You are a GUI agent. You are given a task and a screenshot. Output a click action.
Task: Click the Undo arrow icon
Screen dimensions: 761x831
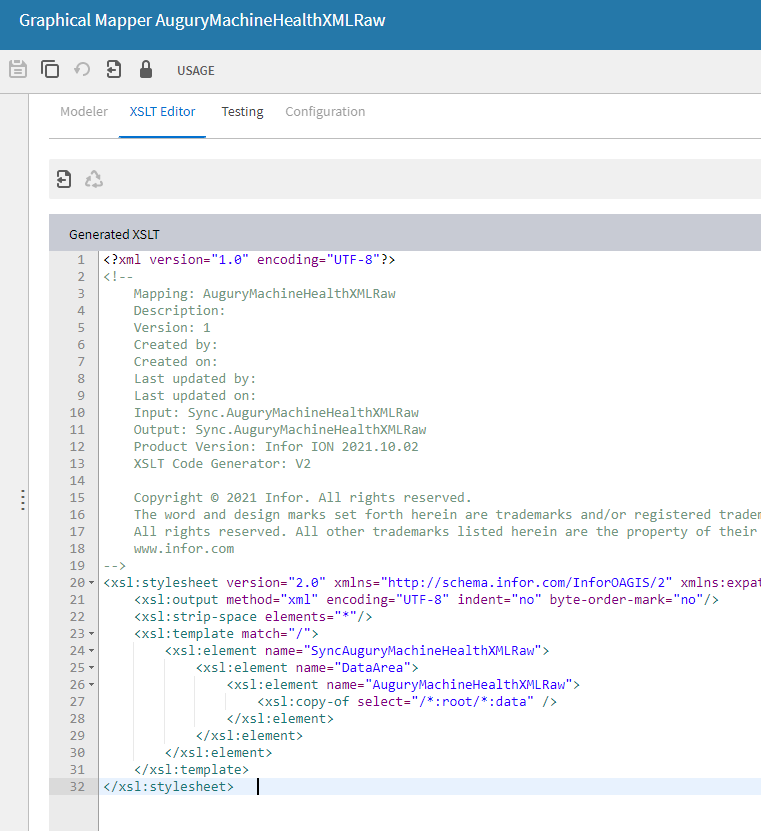coord(82,69)
